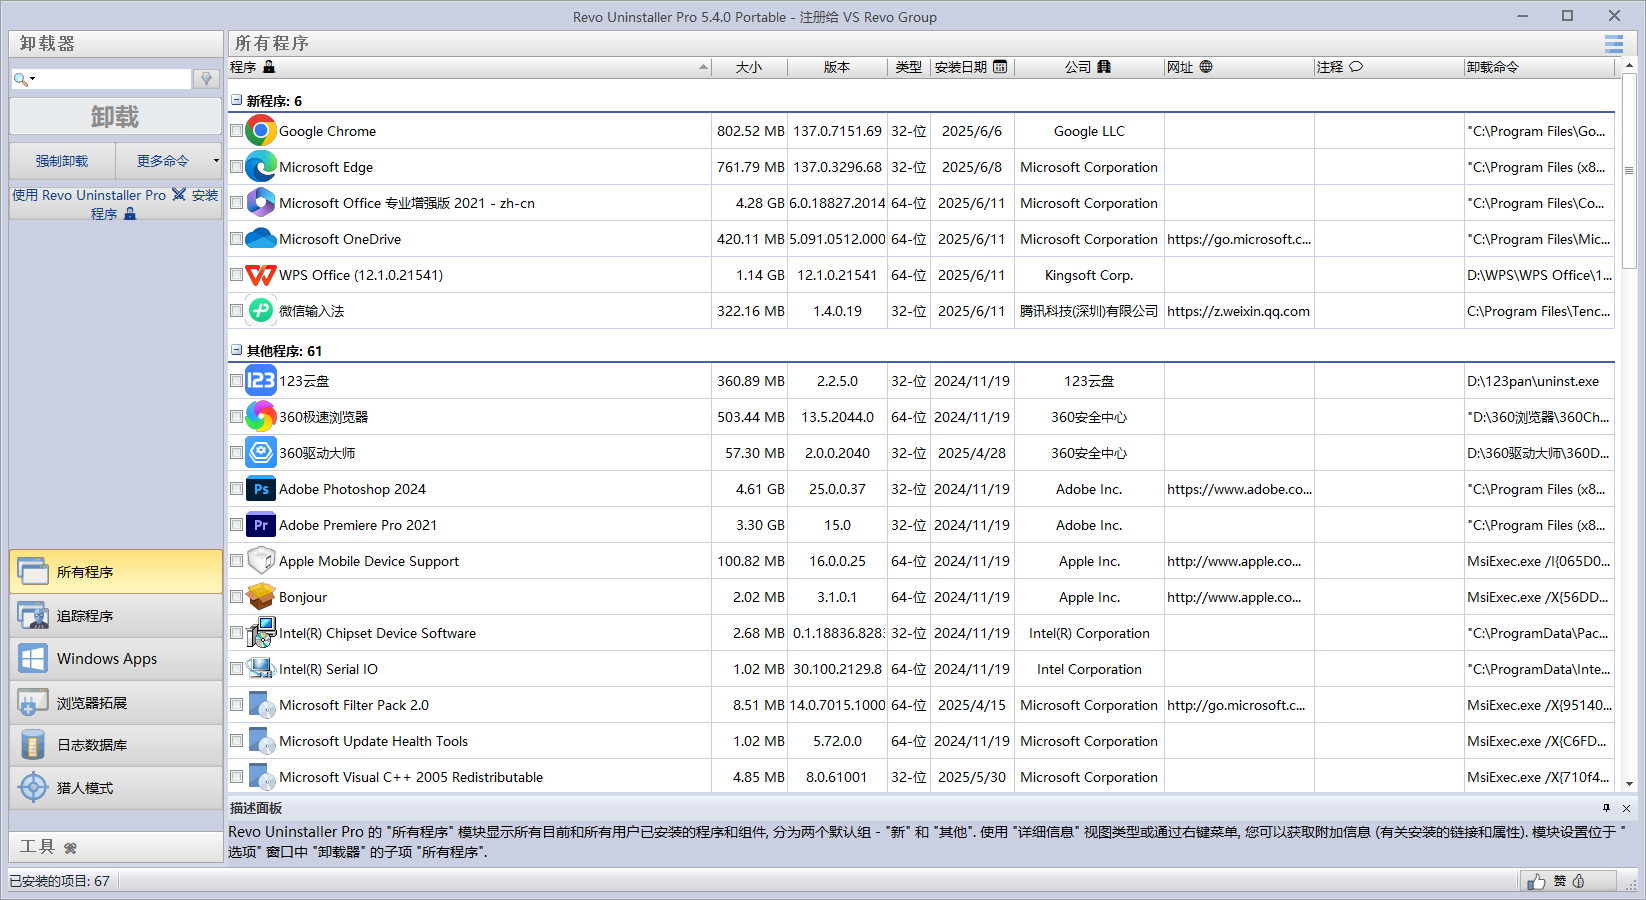Click the Visual C++ 2005 Redistributable icon
This screenshot has height=900, width=1646.
pyautogui.click(x=261, y=777)
